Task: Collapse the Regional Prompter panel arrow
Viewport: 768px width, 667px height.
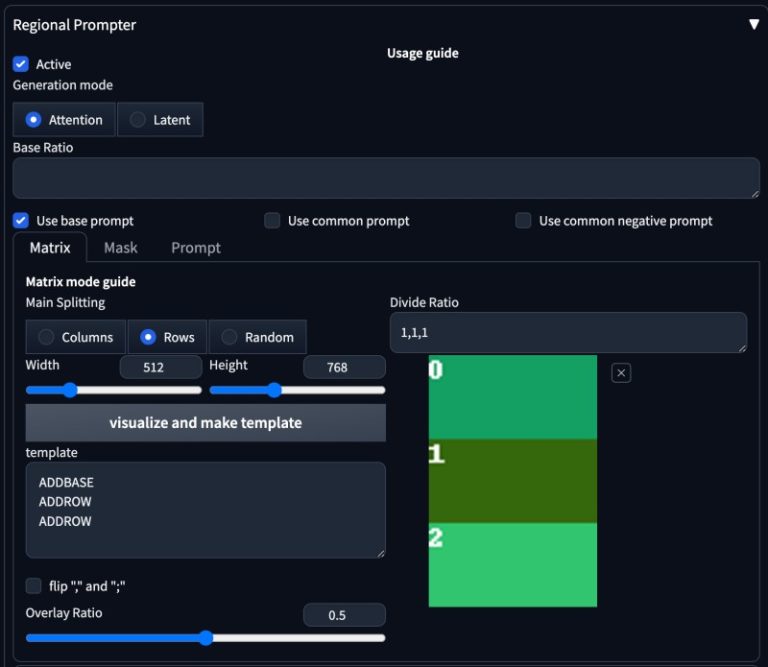Action: pos(754,24)
